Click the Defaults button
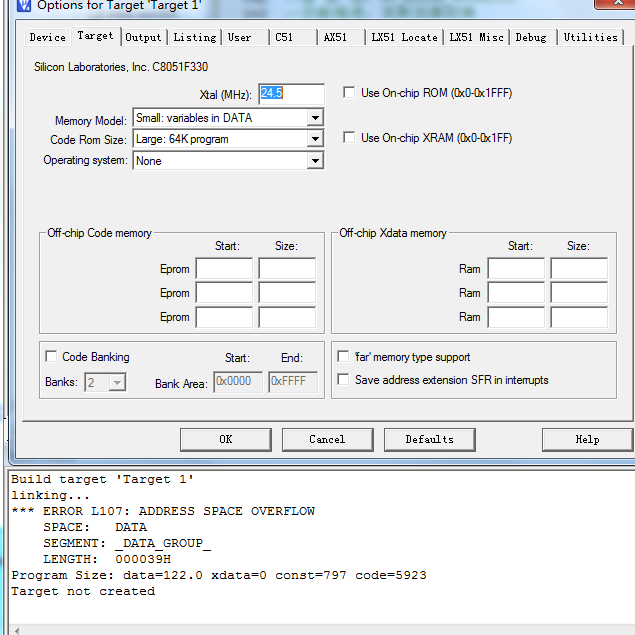 (430, 439)
